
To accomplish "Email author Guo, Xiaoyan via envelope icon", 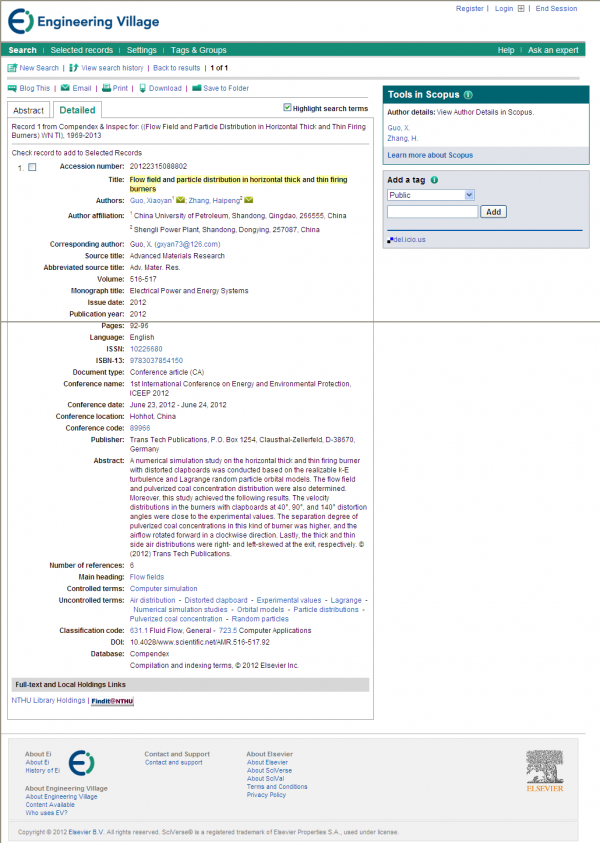I will click(180, 201).
